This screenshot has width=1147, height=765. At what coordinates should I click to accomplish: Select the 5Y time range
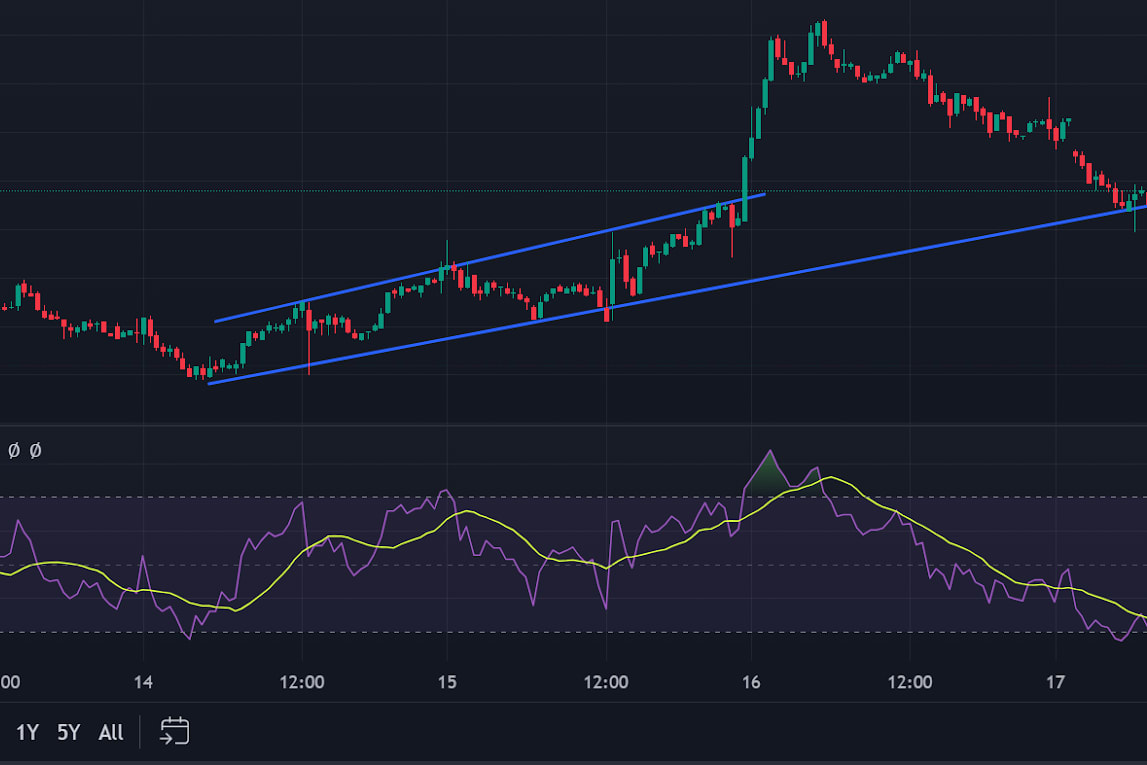[x=68, y=732]
